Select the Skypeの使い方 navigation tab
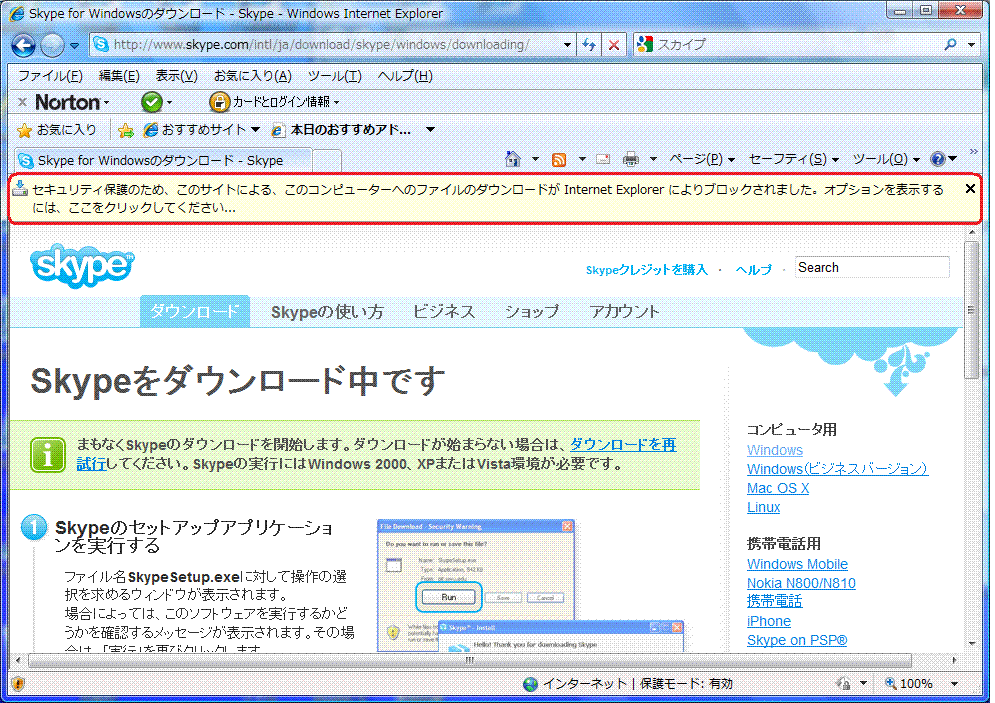Screen dimensions: 995x703 coord(327,312)
